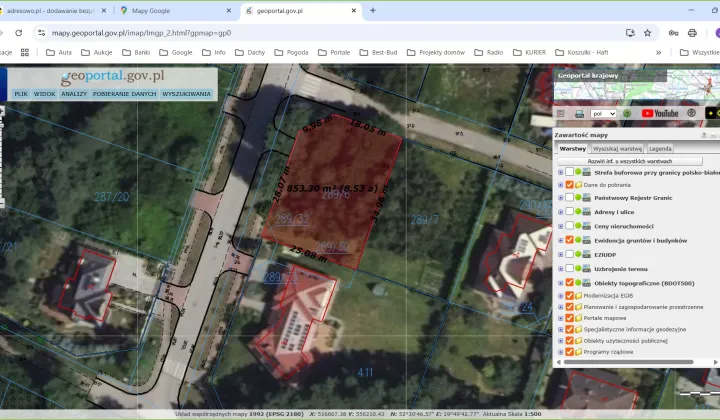Click the accessibility icon beside YouTube

(x=692, y=114)
